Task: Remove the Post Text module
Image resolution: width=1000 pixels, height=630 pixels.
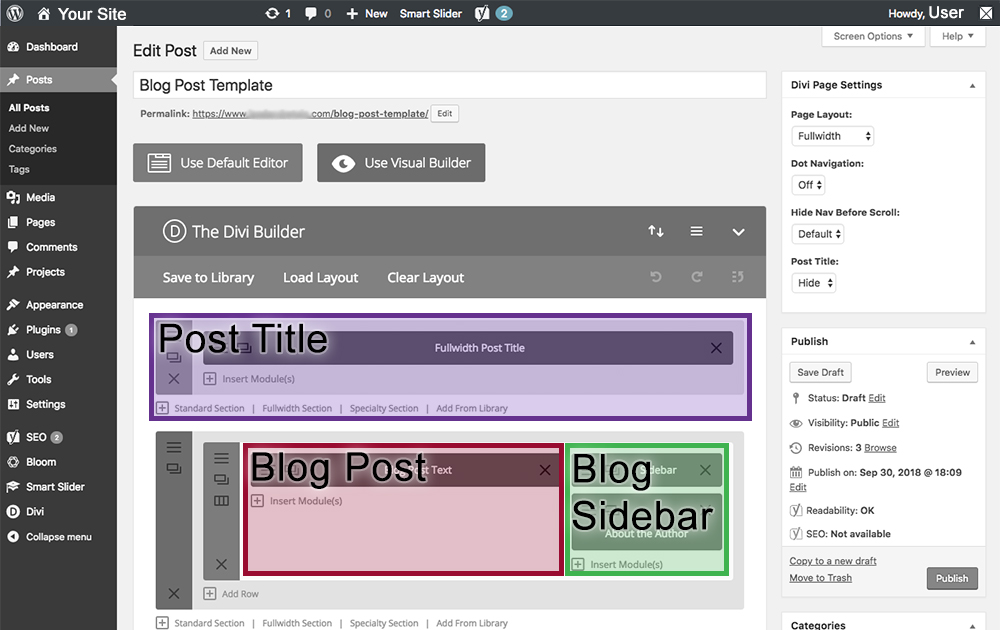Action: [x=545, y=470]
